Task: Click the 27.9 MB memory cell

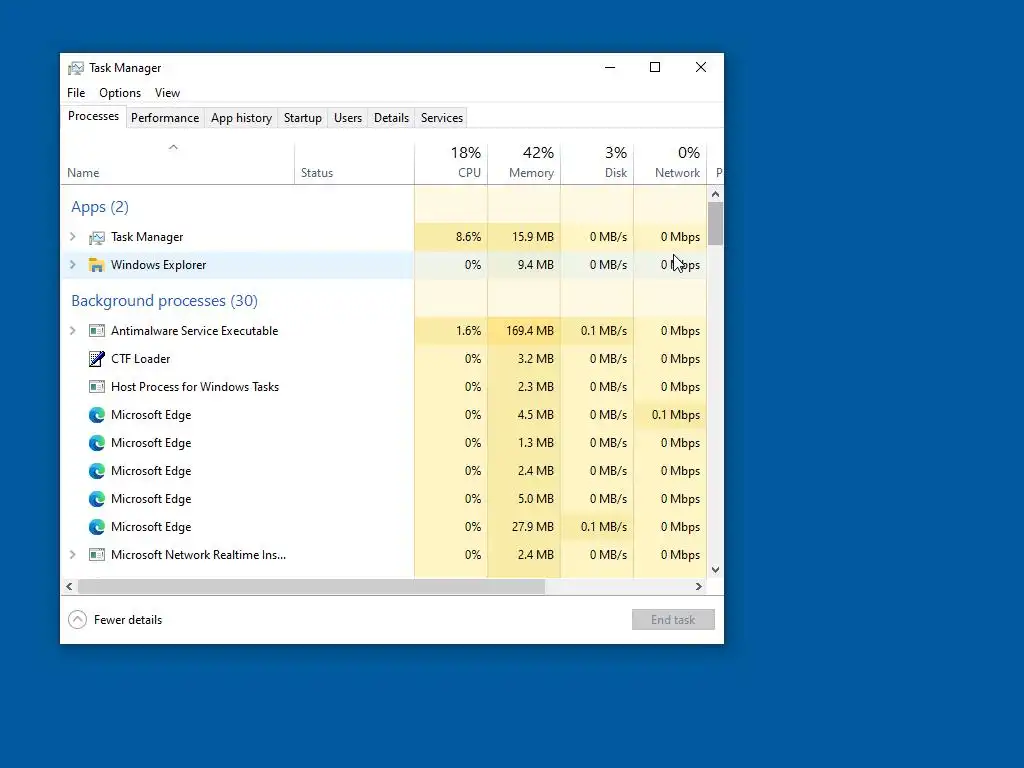Action: pyautogui.click(x=524, y=527)
